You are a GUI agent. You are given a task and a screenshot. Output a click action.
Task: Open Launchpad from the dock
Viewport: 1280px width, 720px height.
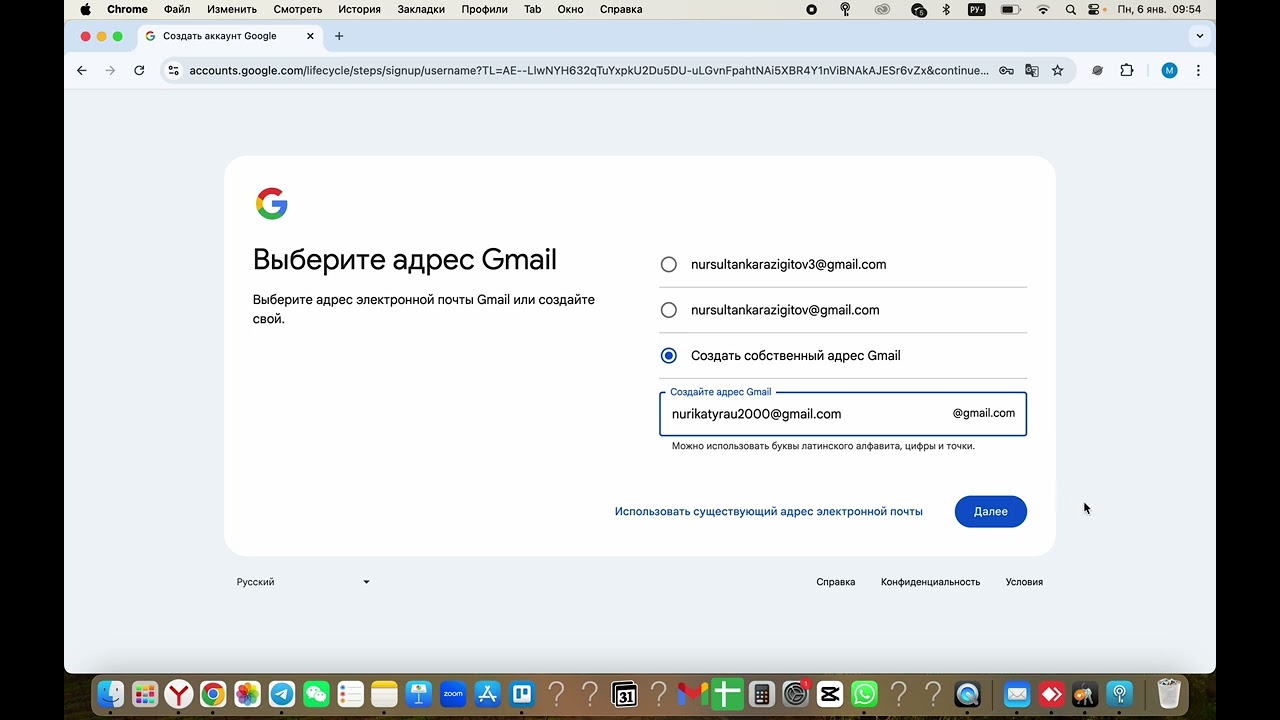(x=145, y=693)
